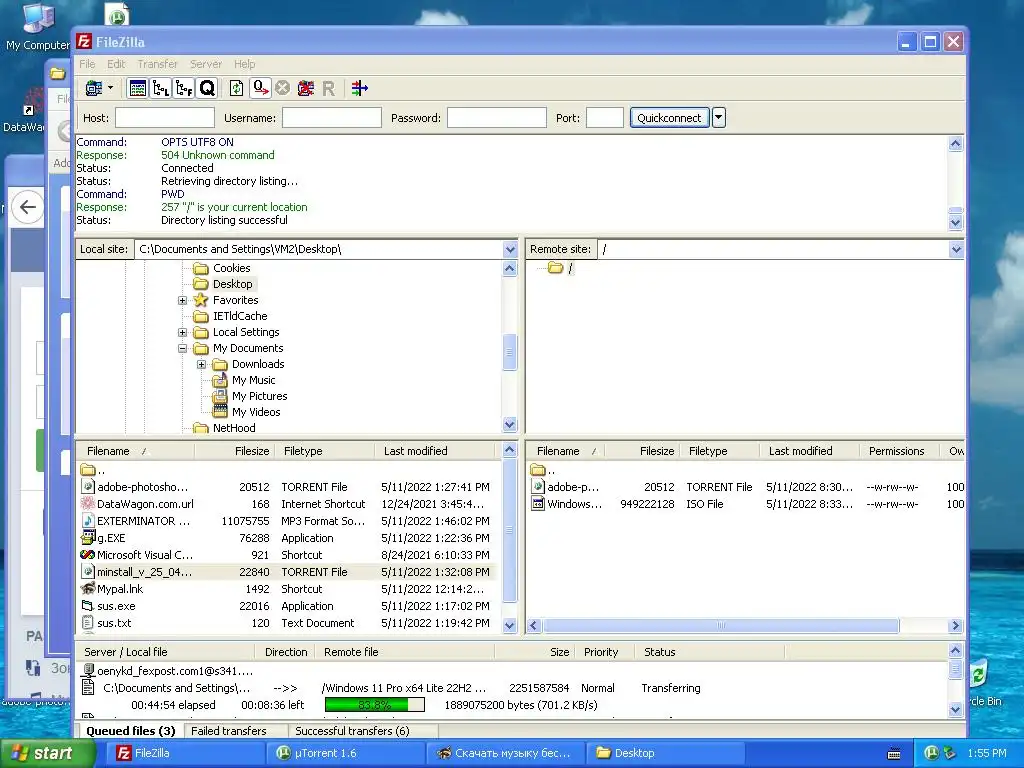Open the File menu
Viewport: 1024px width, 768px height.
point(87,64)
